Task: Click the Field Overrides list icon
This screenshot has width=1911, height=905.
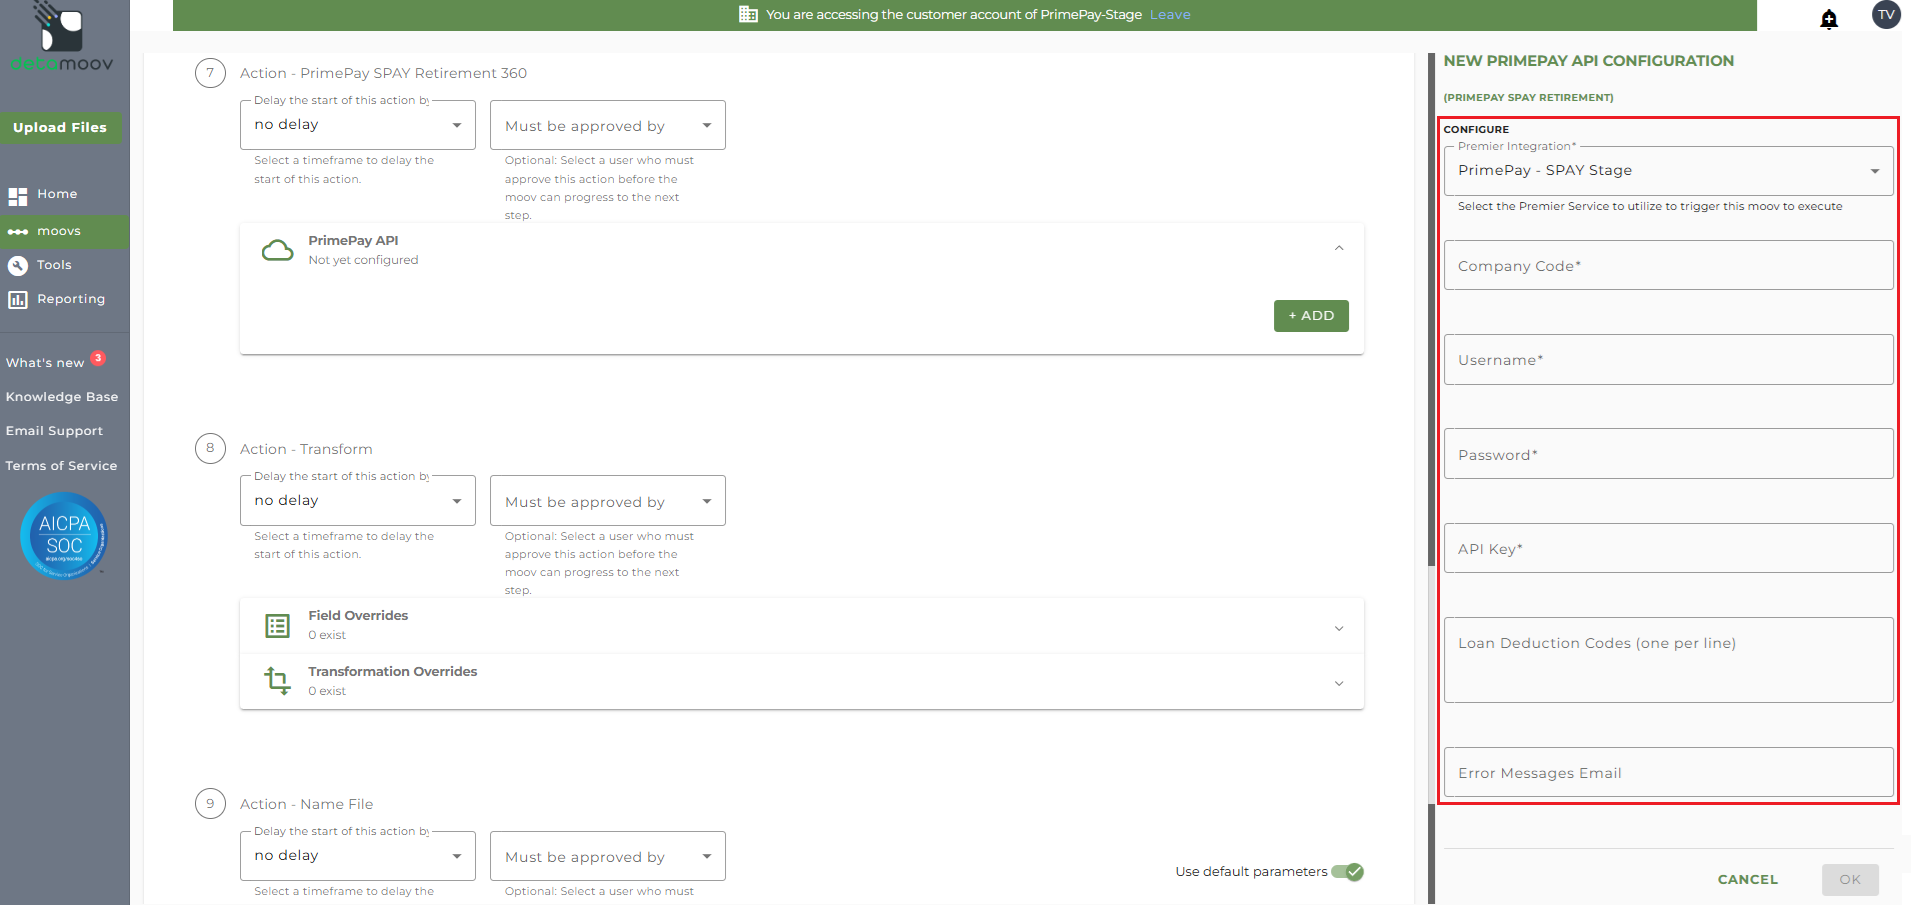Action: pyautogui.click(x=278, y=626)
